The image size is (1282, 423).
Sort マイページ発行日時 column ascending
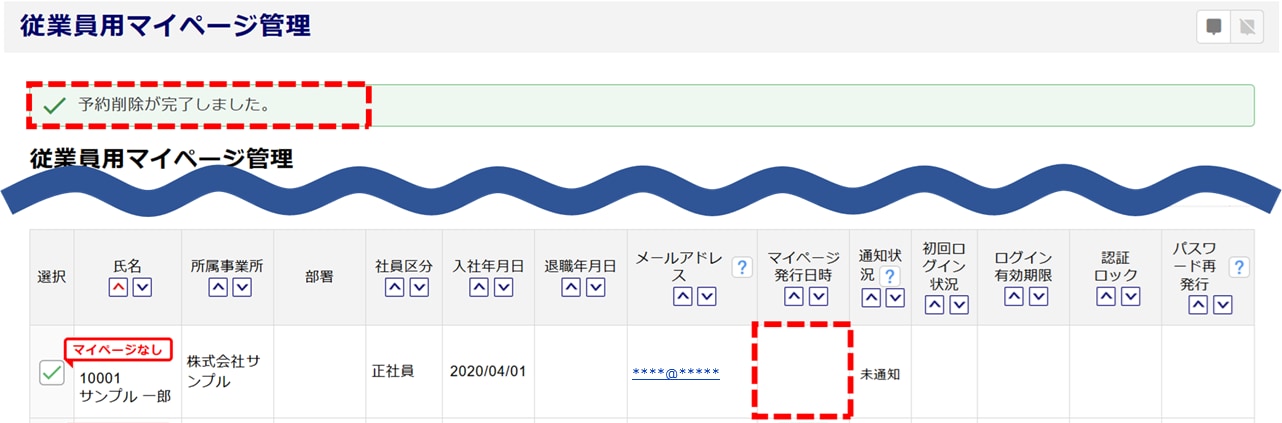[794, 296]
